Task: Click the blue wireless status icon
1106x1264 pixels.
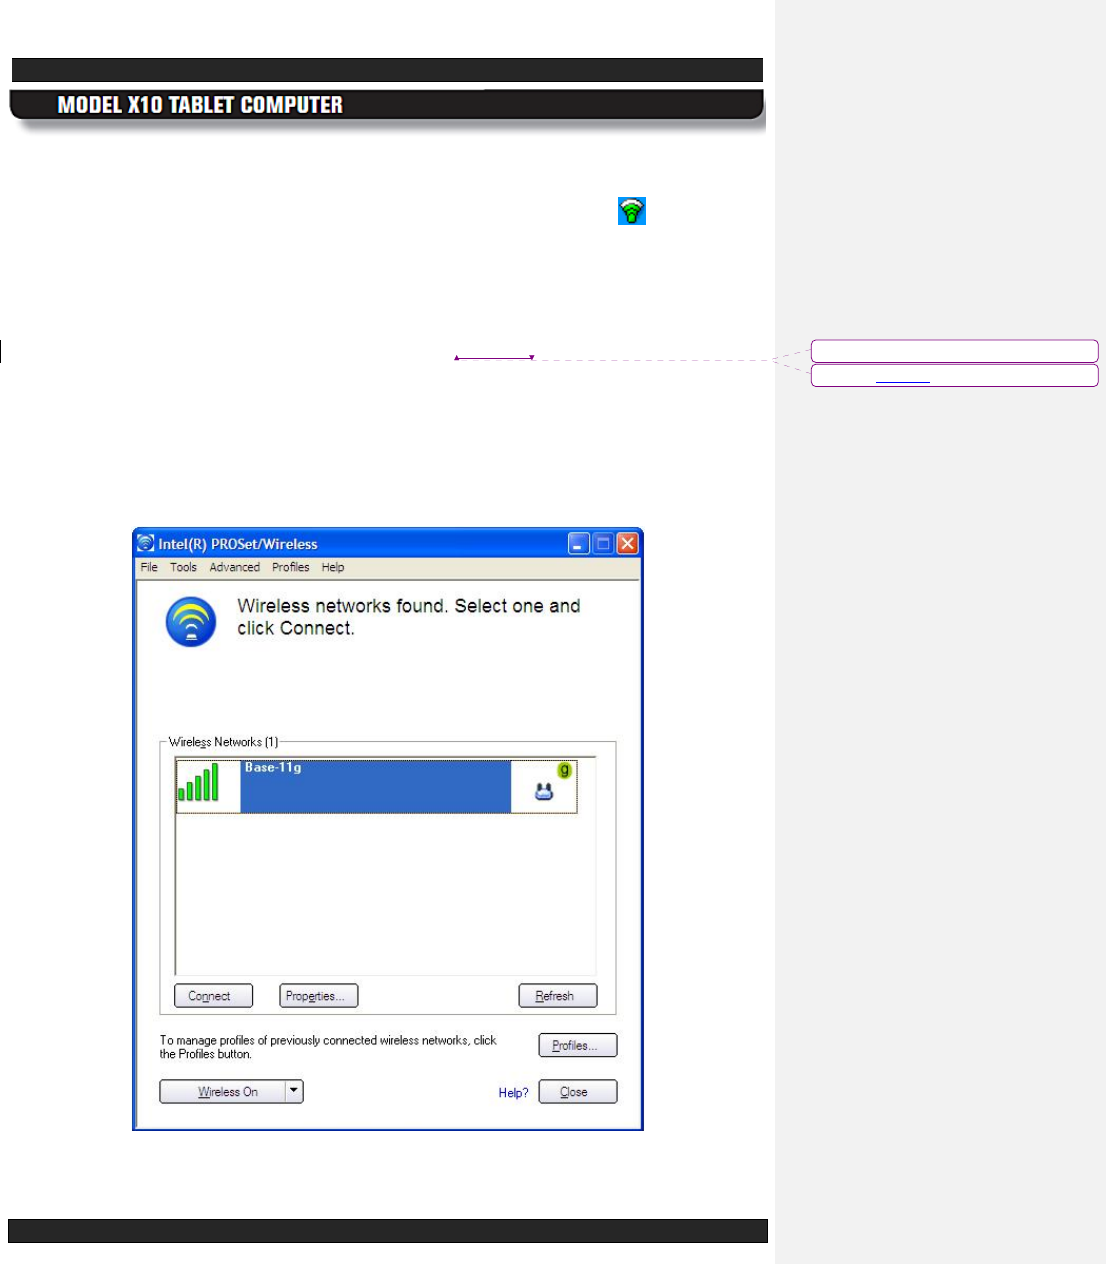Action: click(191, 622)
